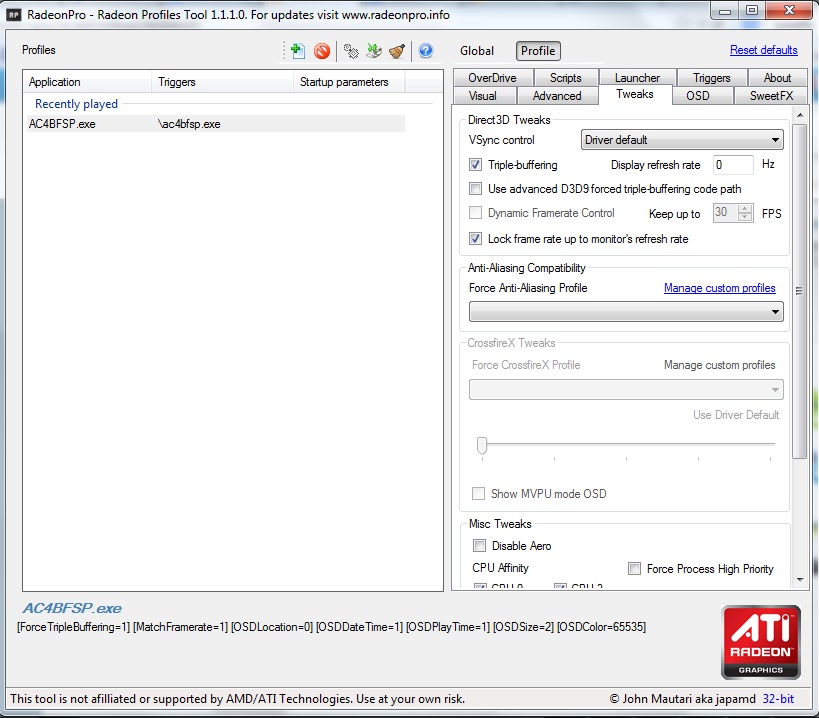Click the Reset defaults link
This screenshot has height=718, width=819.
coord(763,50)
